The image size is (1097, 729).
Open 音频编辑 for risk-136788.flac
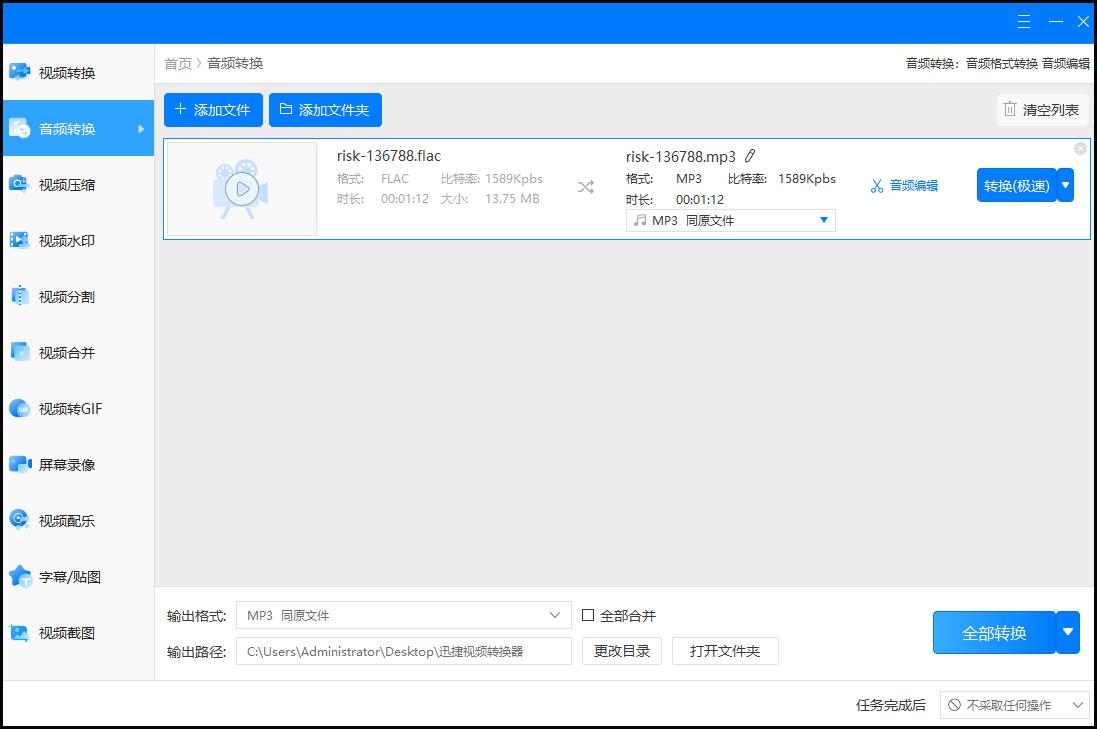click(903, 184)
